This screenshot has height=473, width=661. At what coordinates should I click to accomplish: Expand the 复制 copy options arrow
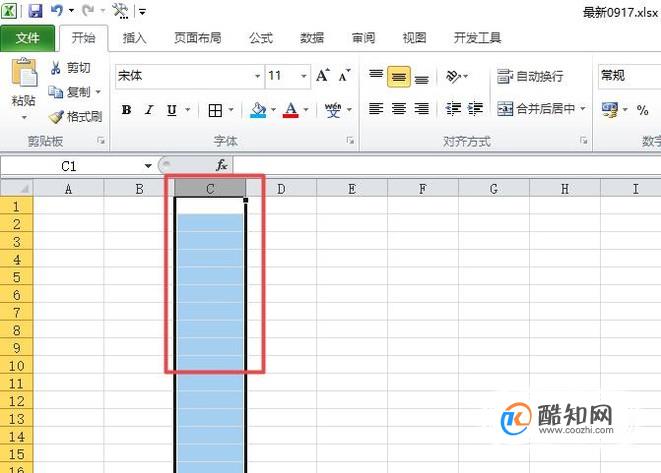pyautogui.click(x=98, y=91)
